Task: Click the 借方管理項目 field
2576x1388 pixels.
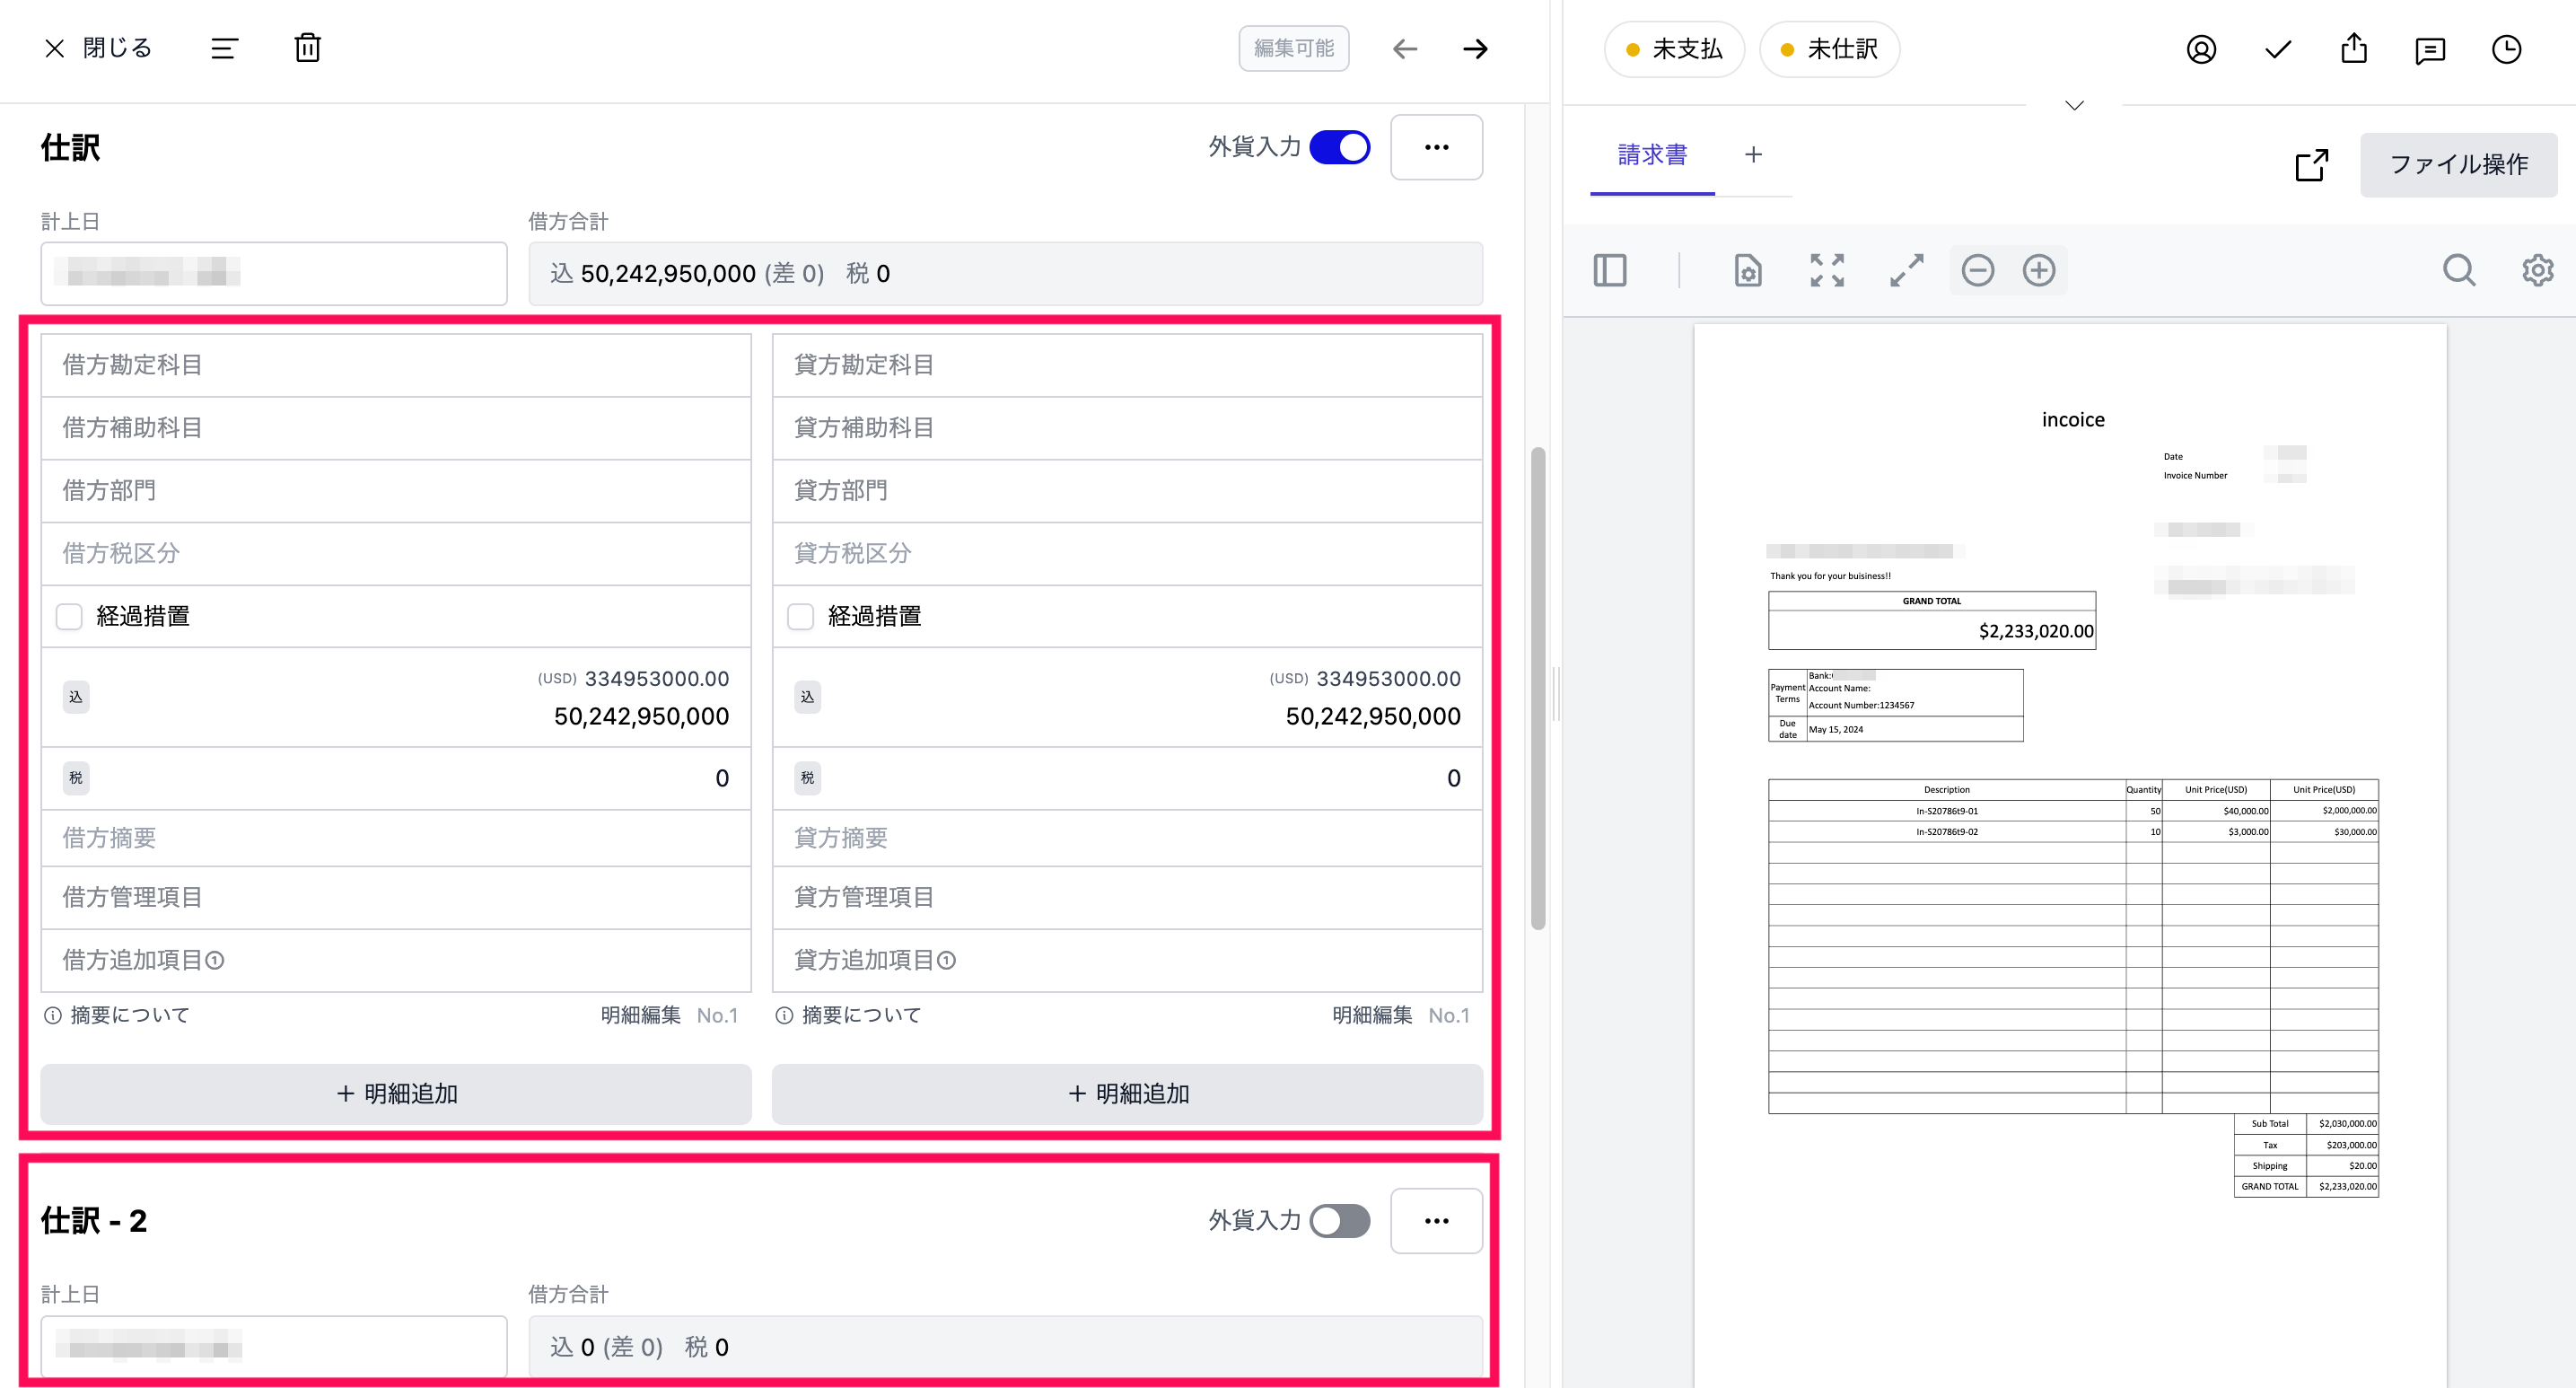Action: (396, 898)
